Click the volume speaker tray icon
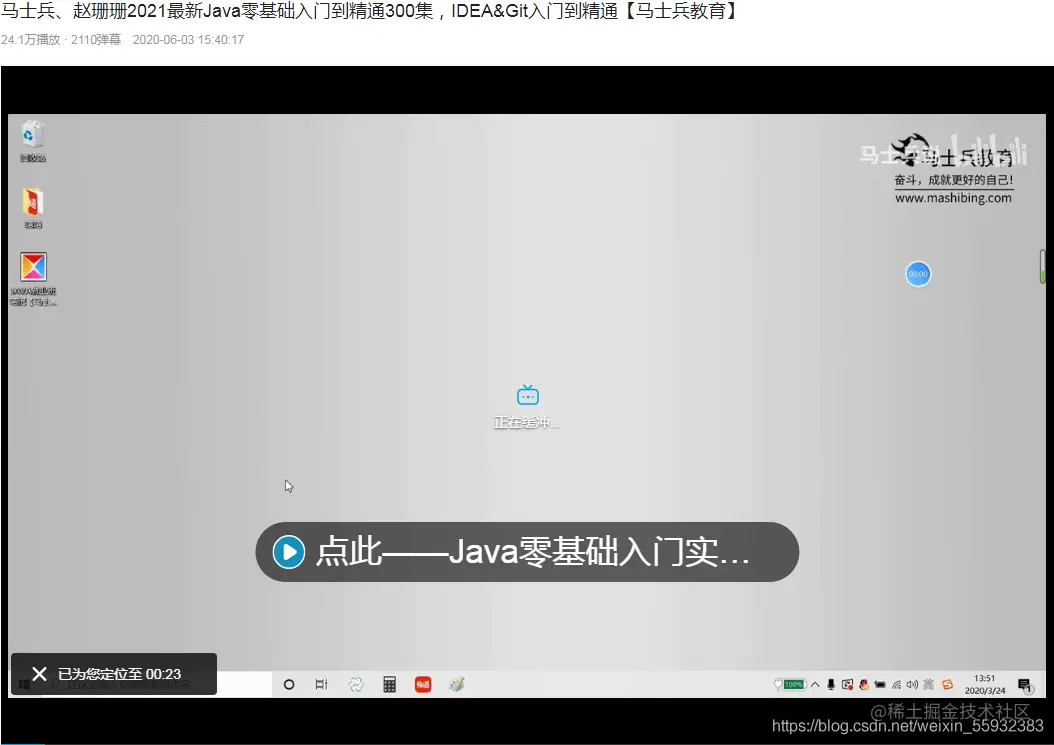Screen dimensions: 1054x745 [x=912, y=684]
